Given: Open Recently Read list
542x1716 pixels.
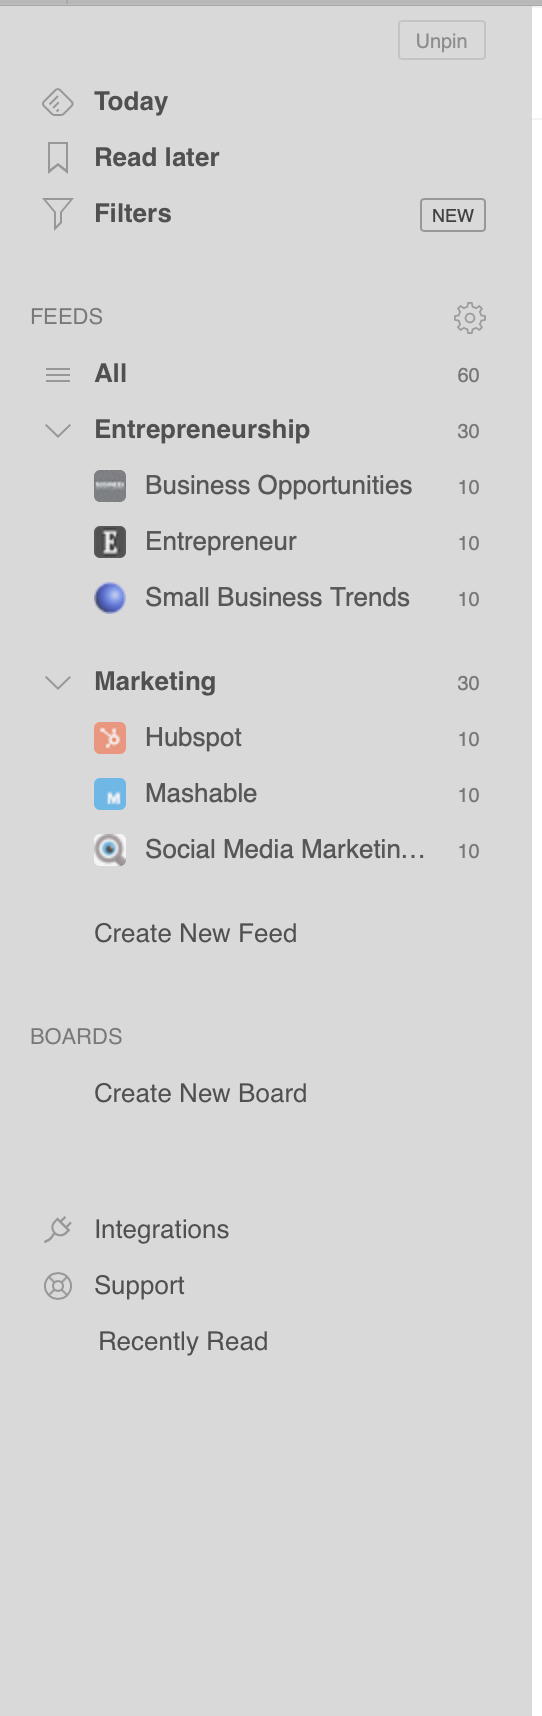Looking at the screenshot, I should (183, 1341).
